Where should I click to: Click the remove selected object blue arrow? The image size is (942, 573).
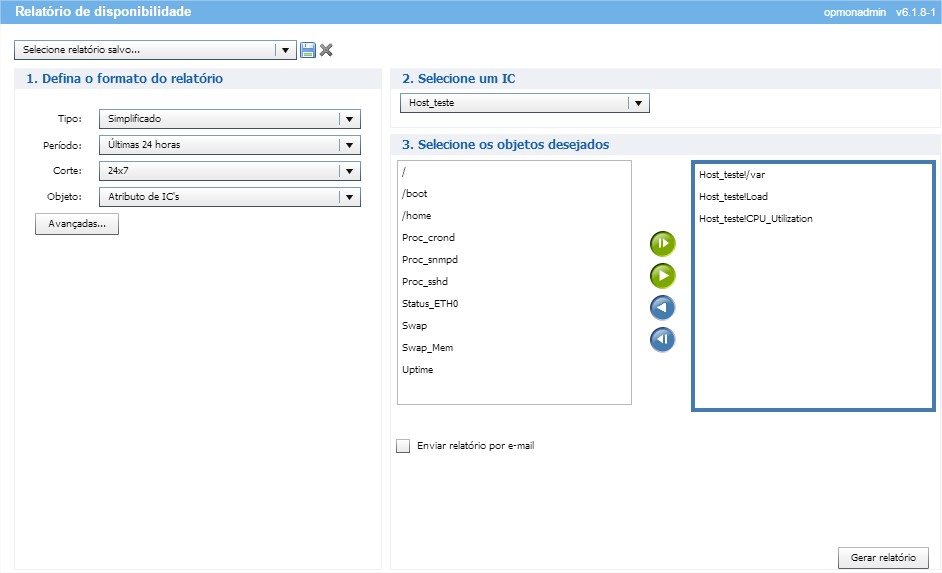(x=662, y=307)
